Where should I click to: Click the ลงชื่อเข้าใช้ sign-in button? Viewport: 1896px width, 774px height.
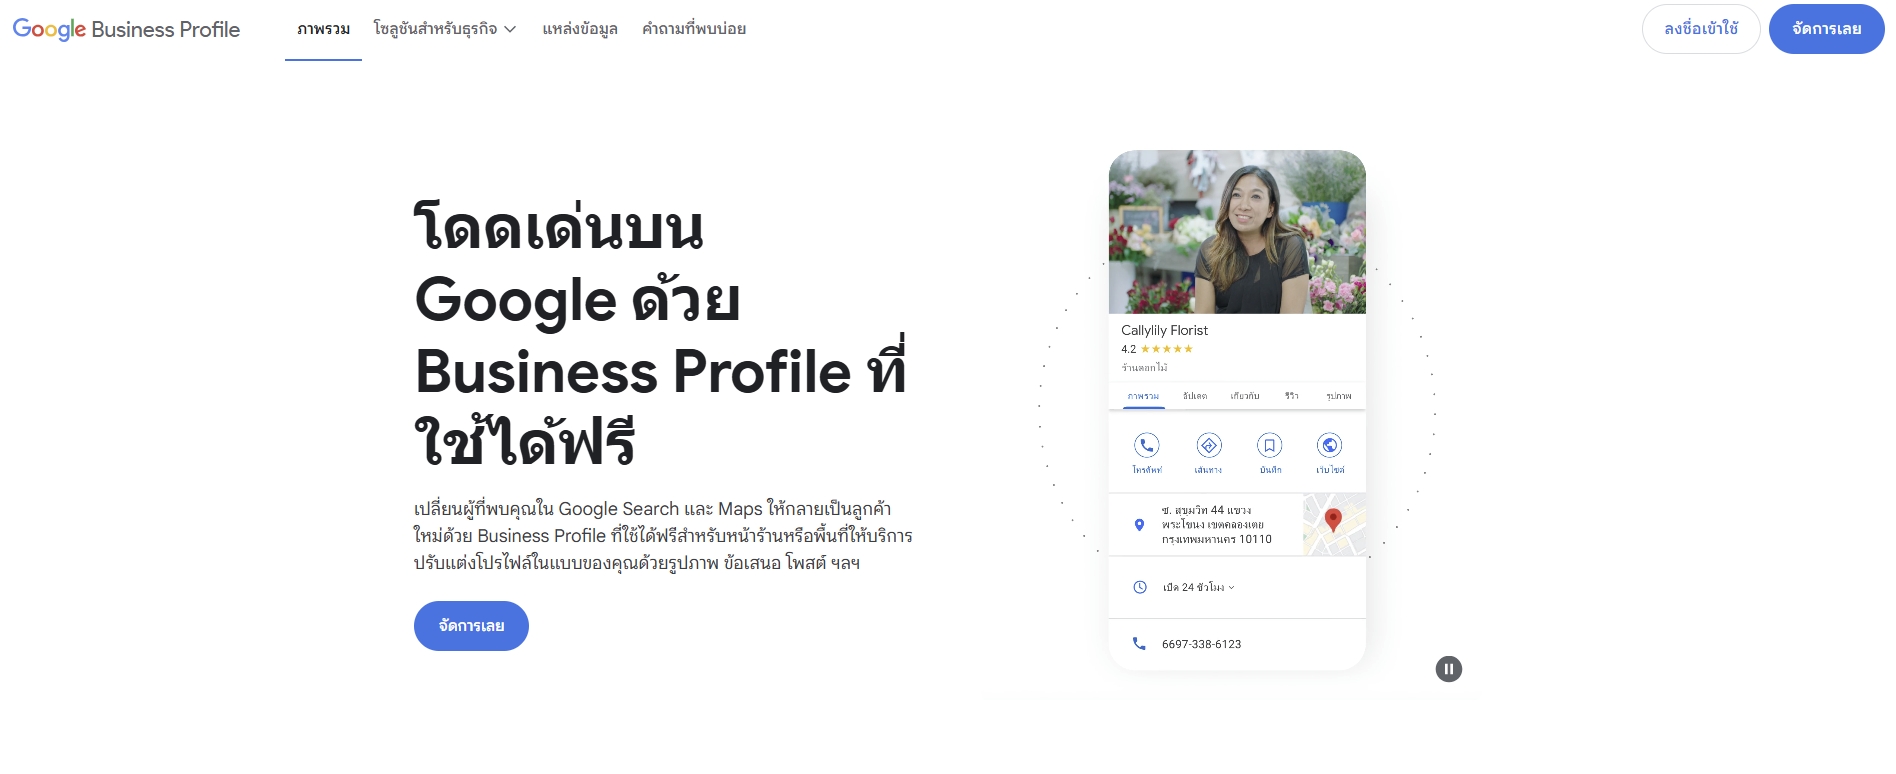[x=1701, y=29]
